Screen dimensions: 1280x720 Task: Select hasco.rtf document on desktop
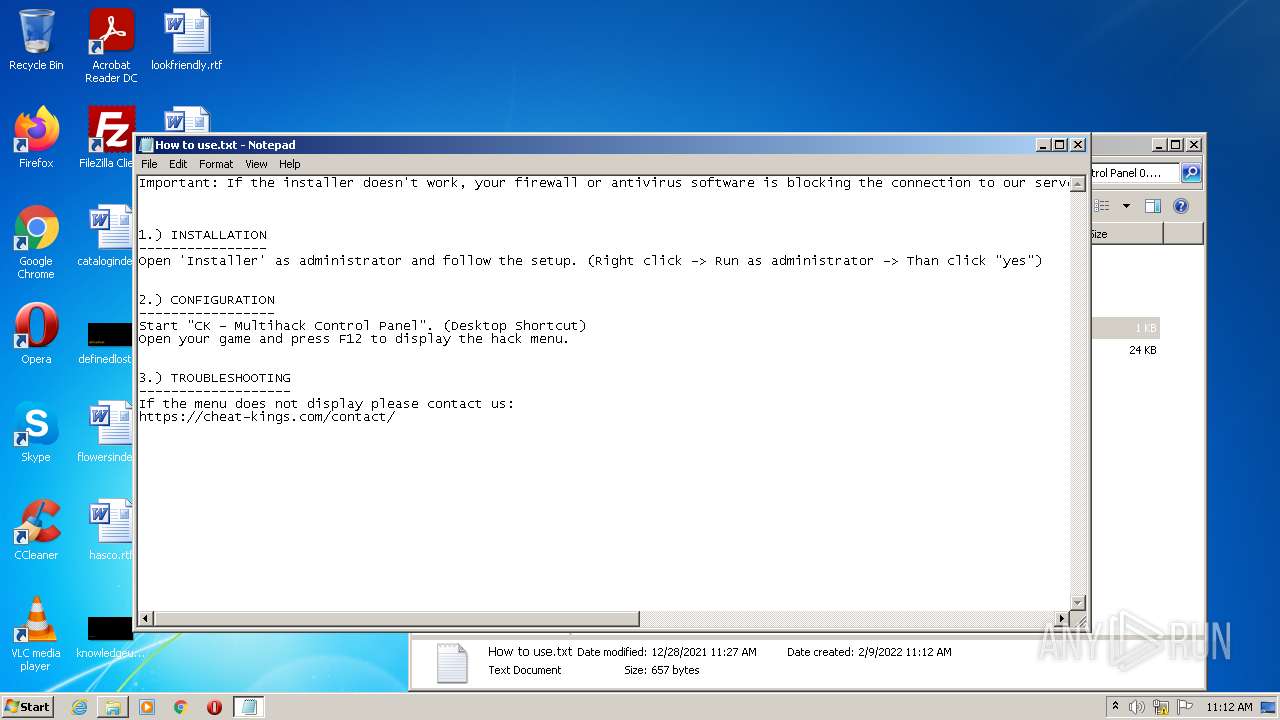point(109,529)
